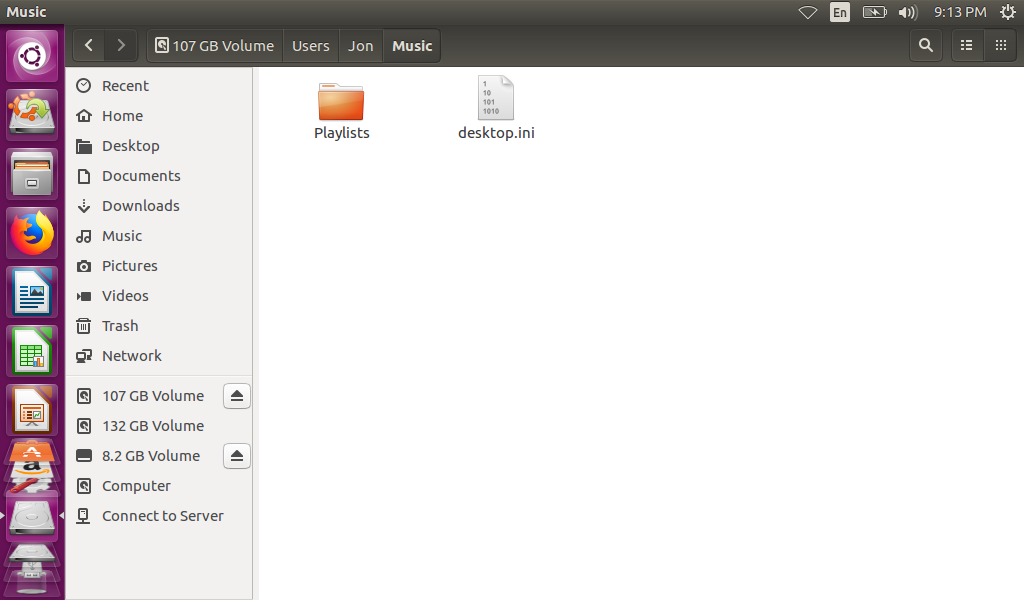Click the search magnifier icon in toolbar
The width and height of the screenshot is (1024, 600).
926,45
